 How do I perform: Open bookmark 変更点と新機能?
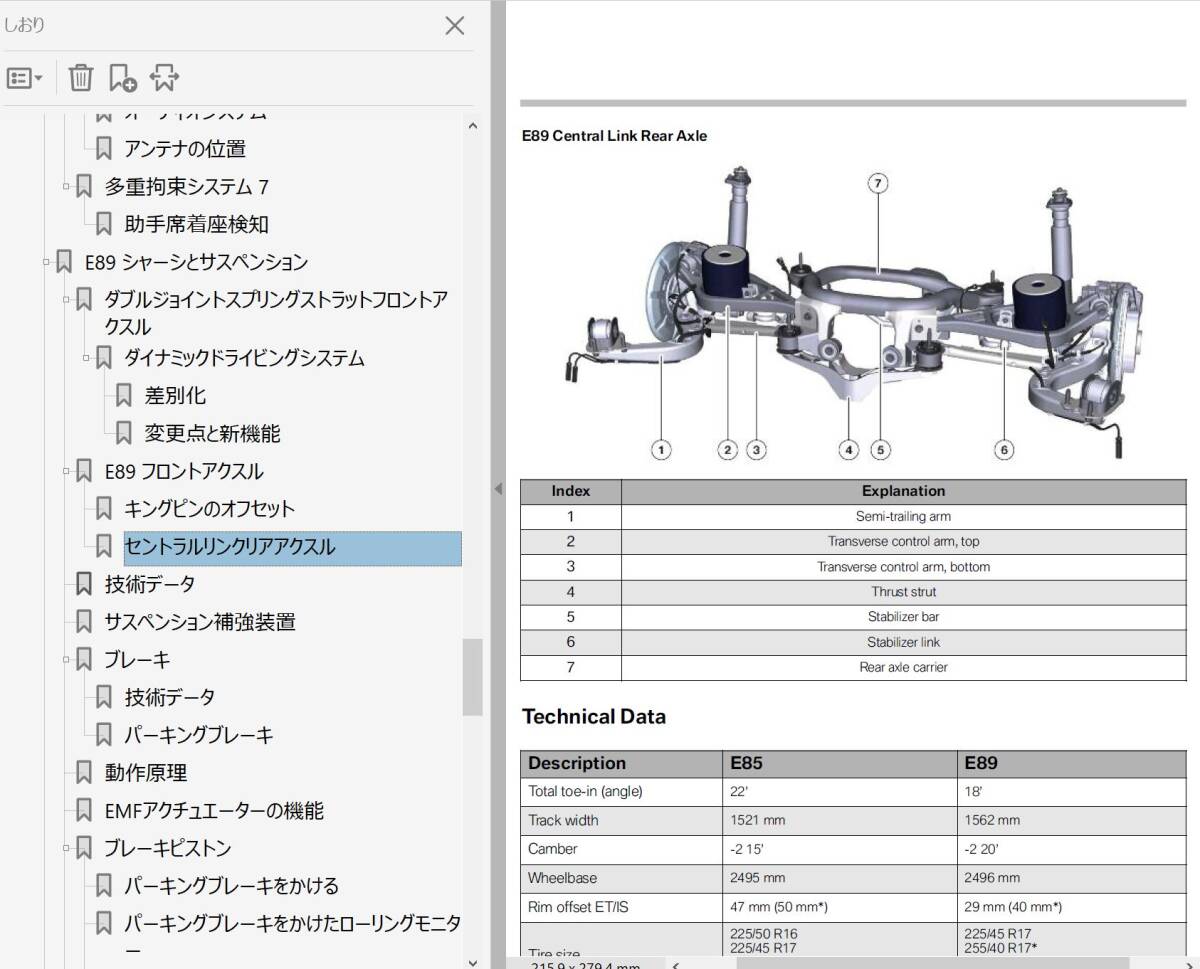coord(212,433)
